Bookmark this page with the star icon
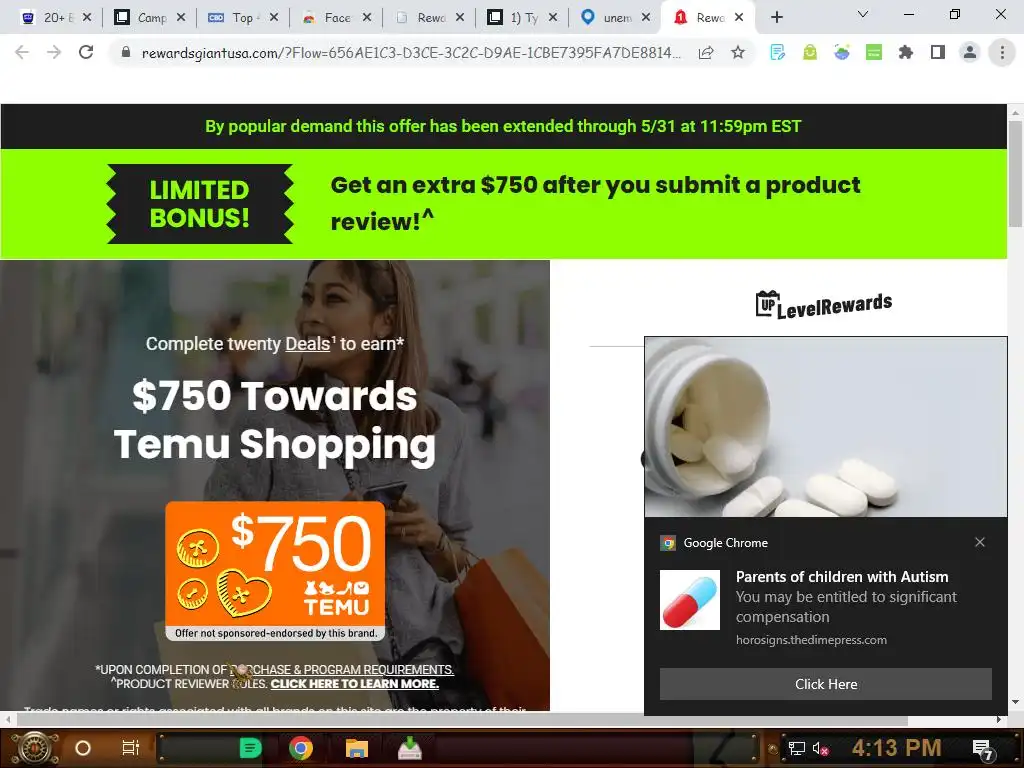This screenshot has height=768, width=1024. point(738,52)
